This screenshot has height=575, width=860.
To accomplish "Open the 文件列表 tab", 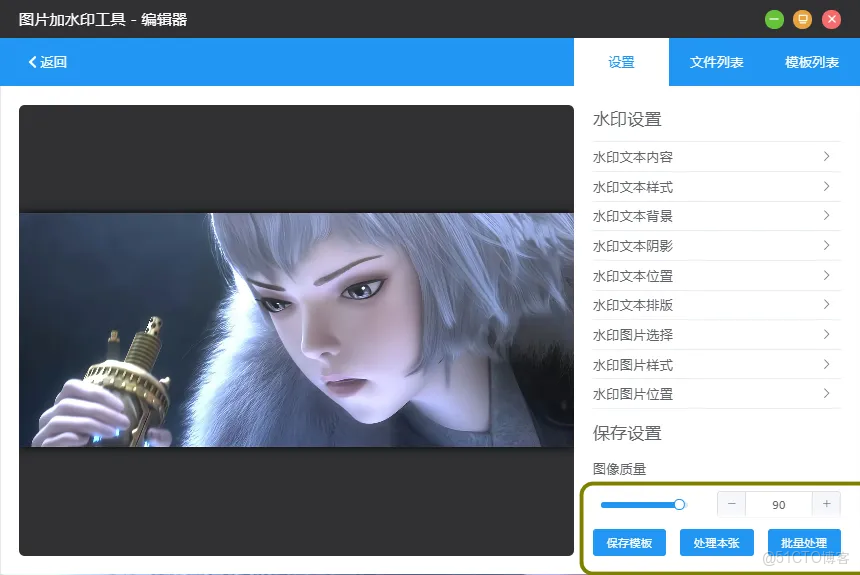I will 716,62.
